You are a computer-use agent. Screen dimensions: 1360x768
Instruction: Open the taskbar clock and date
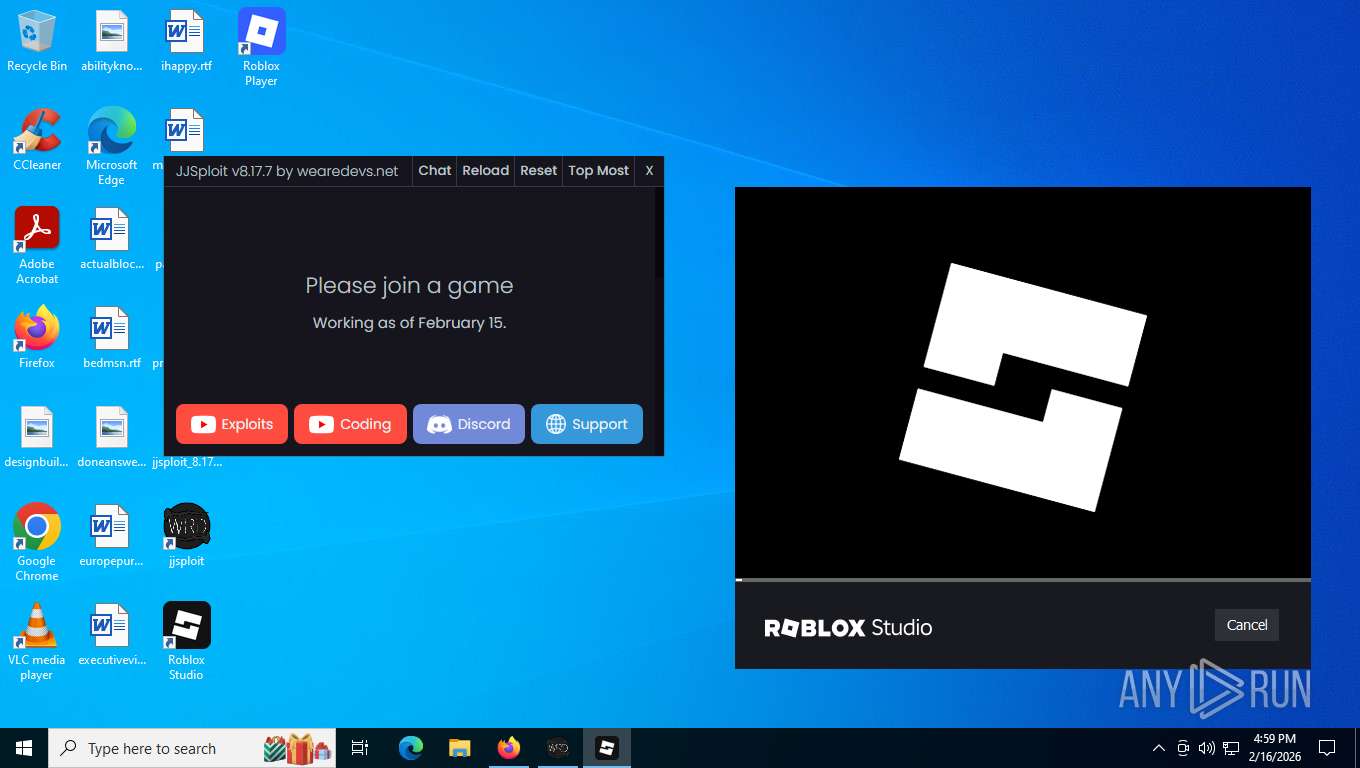click(1274, 748)
